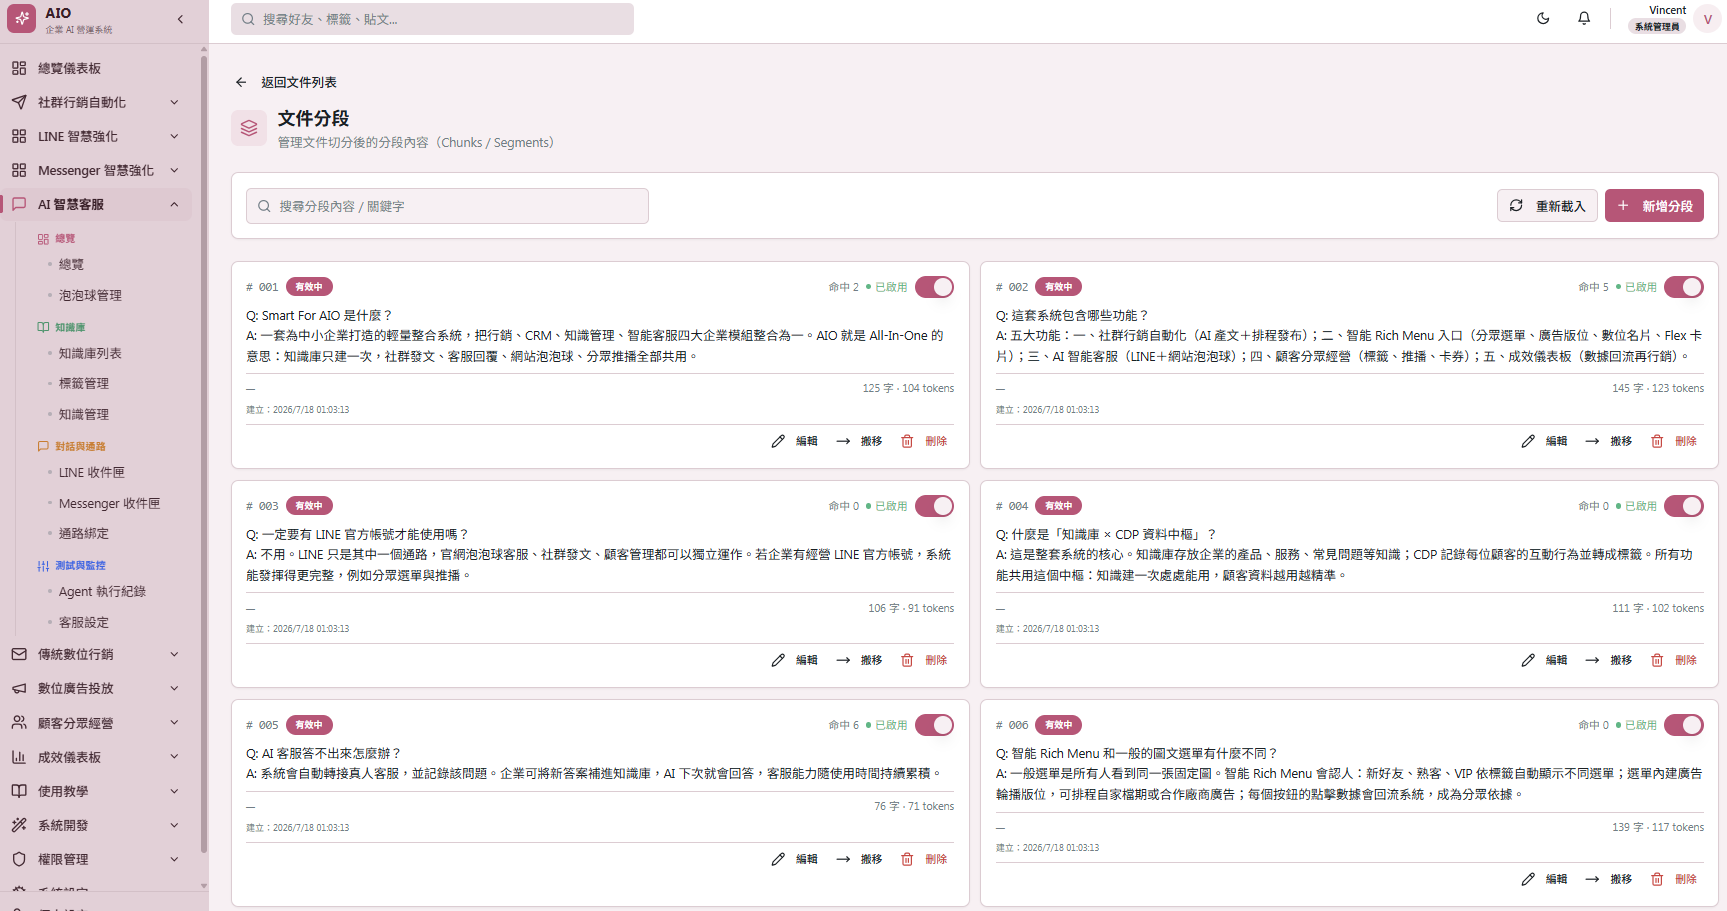The image size is (1727, 911).
Task: Open 泡泡球管理 submenu item
Action: click(x=90, y=295)
